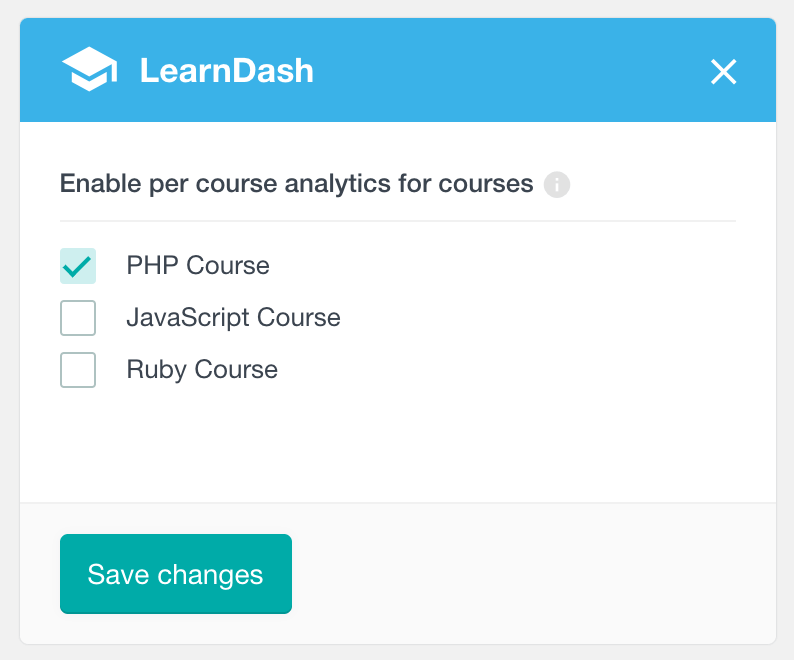Select the JavaScript Course label text

click(233, 318)
